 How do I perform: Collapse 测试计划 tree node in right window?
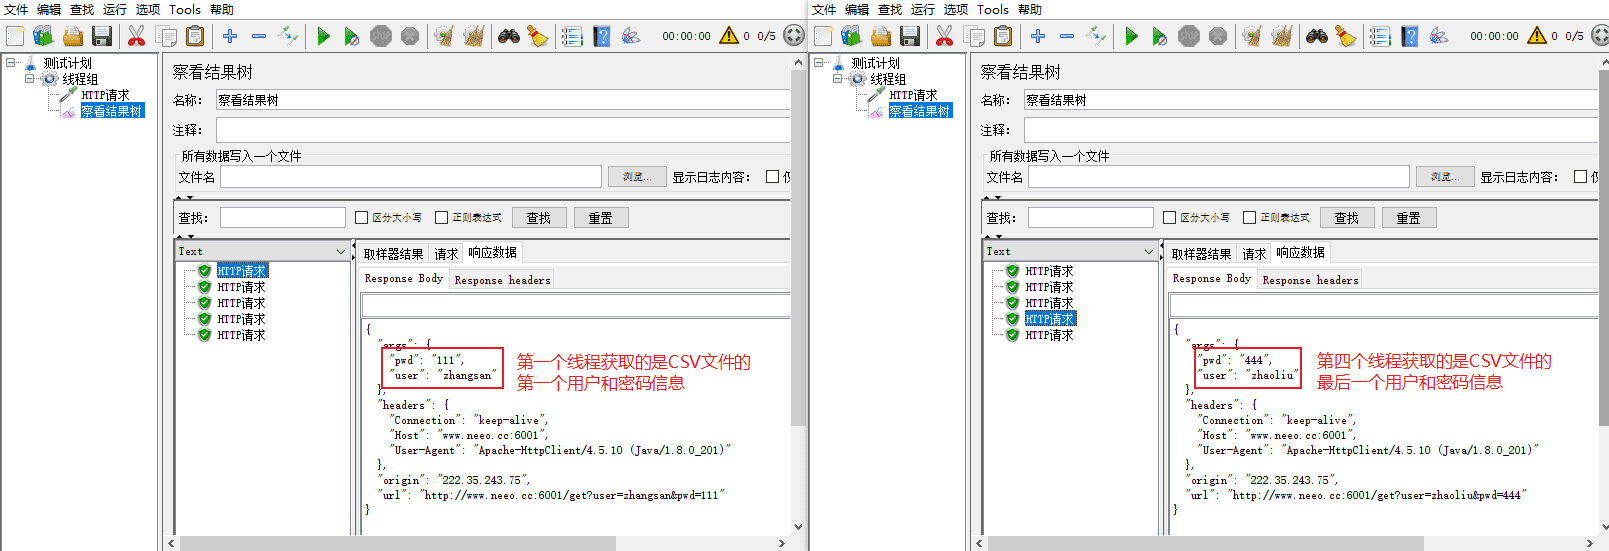pos(819,63)
